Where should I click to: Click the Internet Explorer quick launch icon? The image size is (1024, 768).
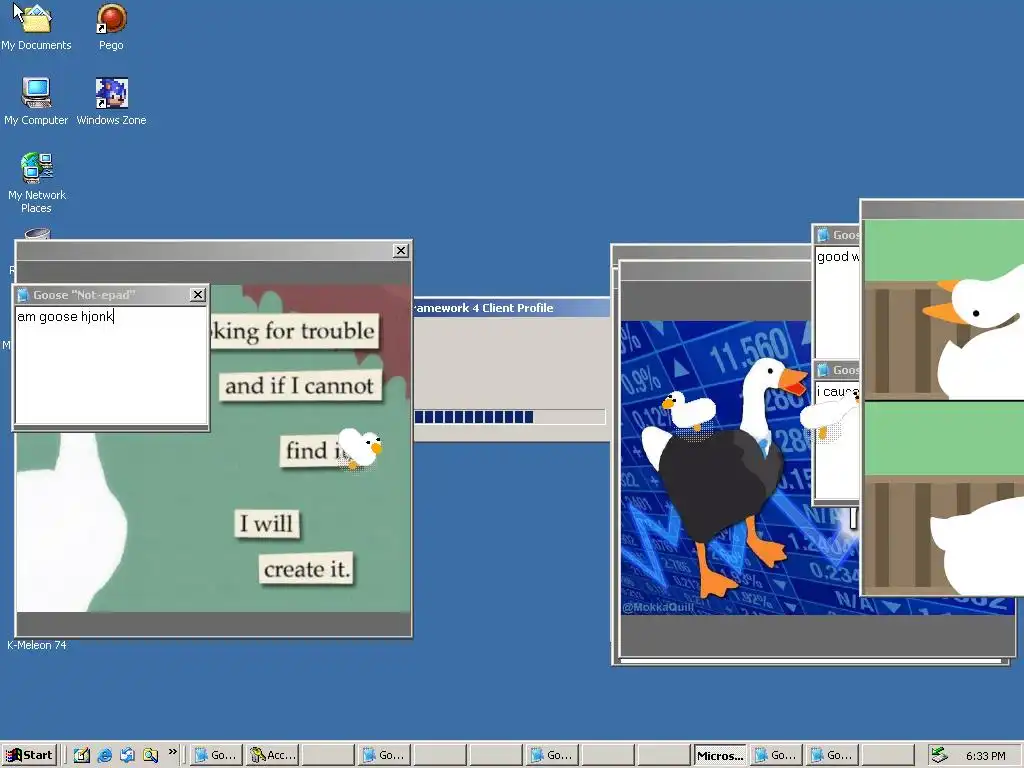[x=104, y=755]
